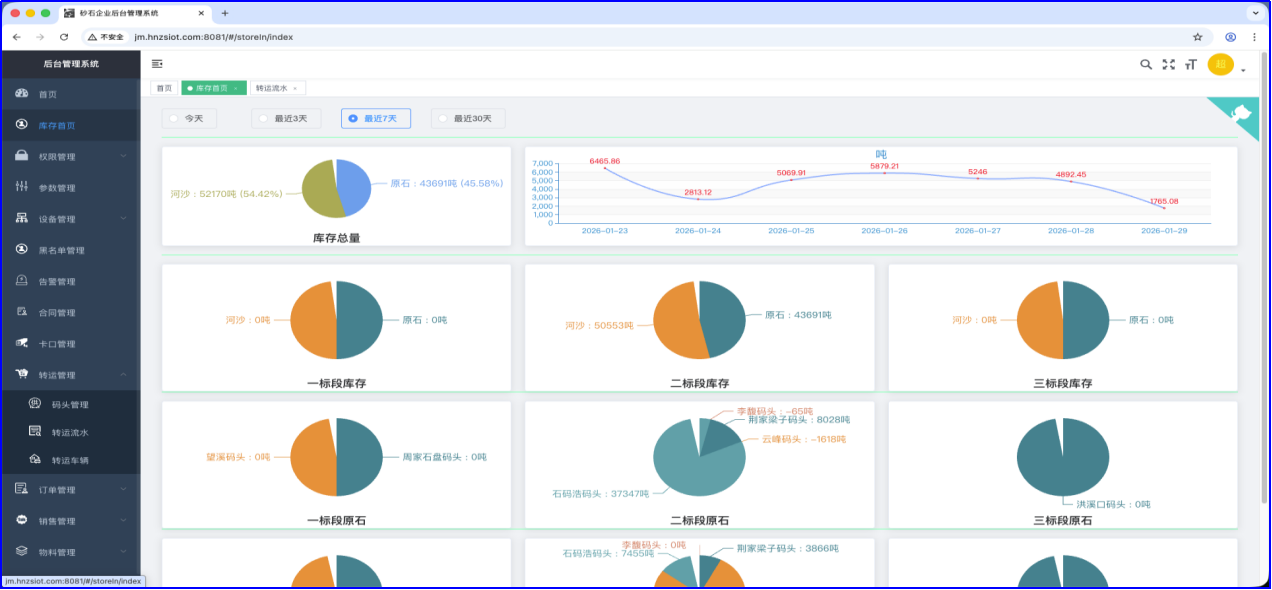Open 转运流水 in the sidebar
The image size is (1272, 590).
click(70, 432)
